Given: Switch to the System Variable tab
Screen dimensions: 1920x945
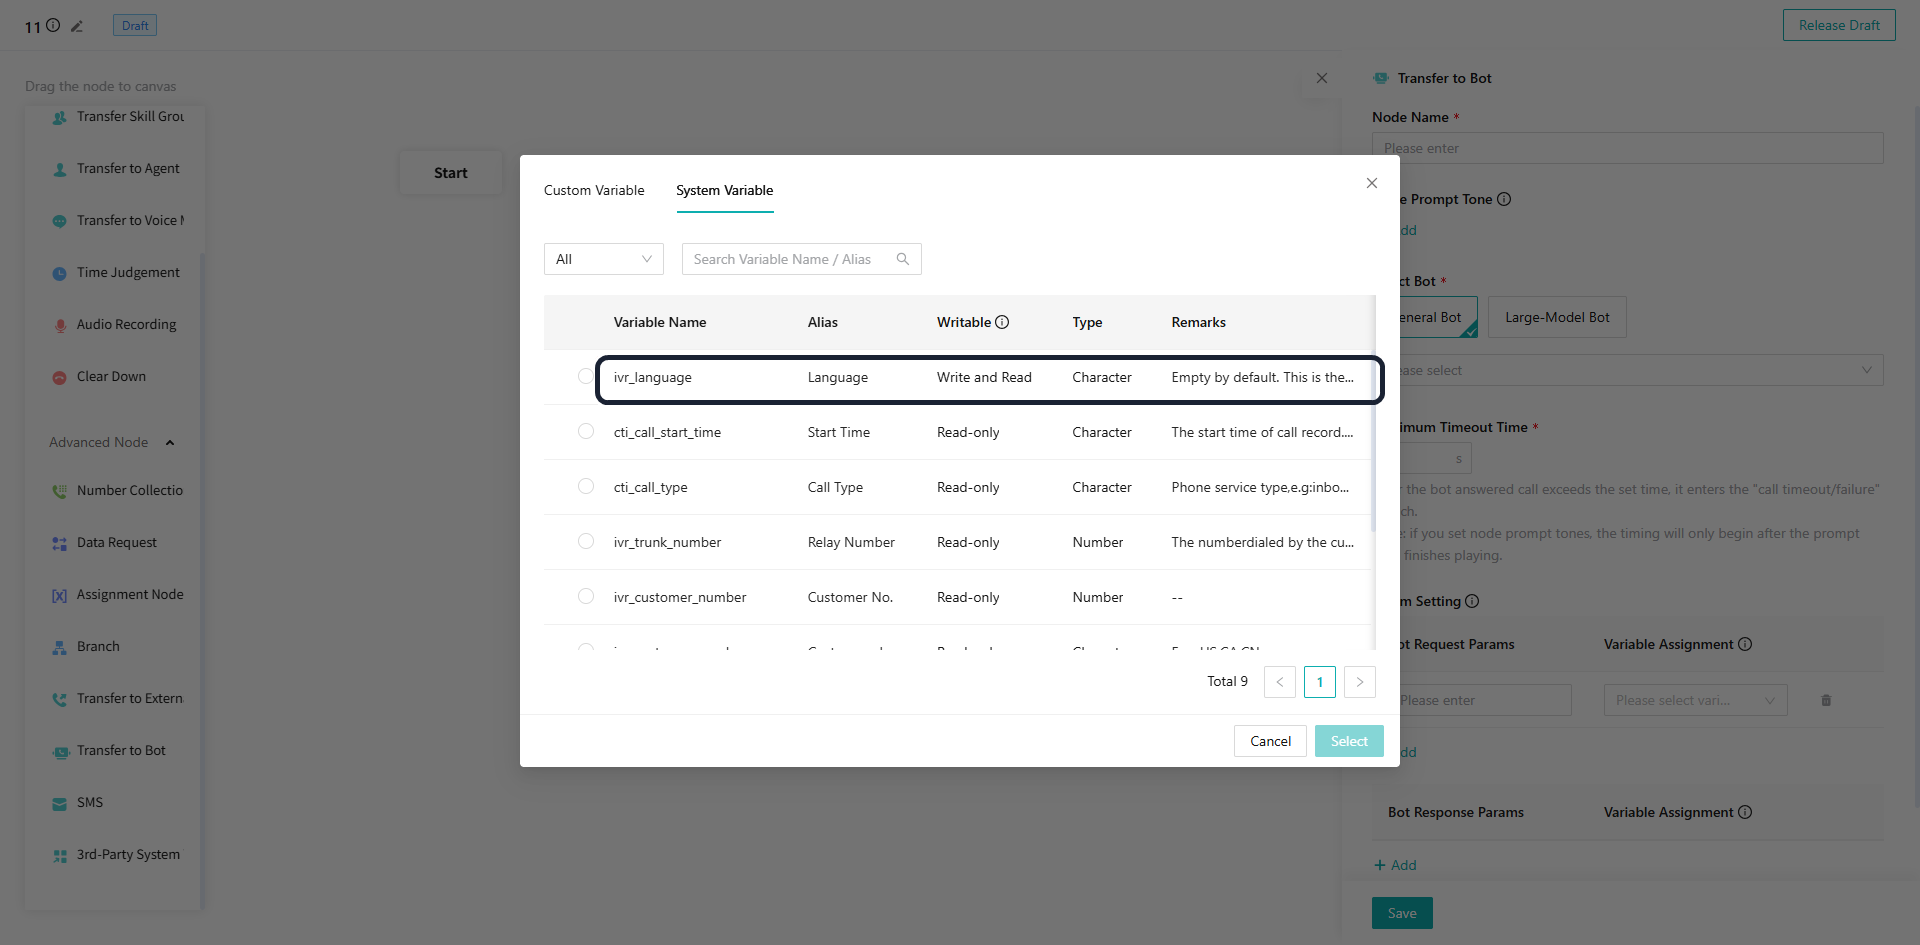Looking at the screenshot, I should [x=725, y=190].
